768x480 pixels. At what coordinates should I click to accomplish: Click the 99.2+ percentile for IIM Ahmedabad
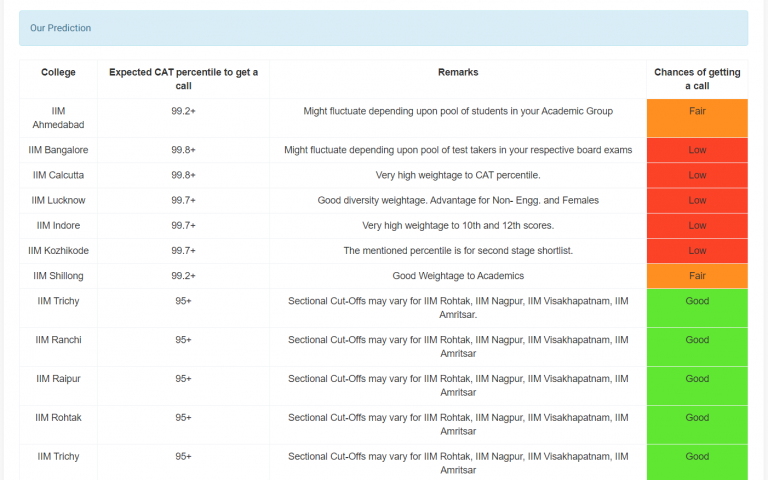click(x=183, y=111)
